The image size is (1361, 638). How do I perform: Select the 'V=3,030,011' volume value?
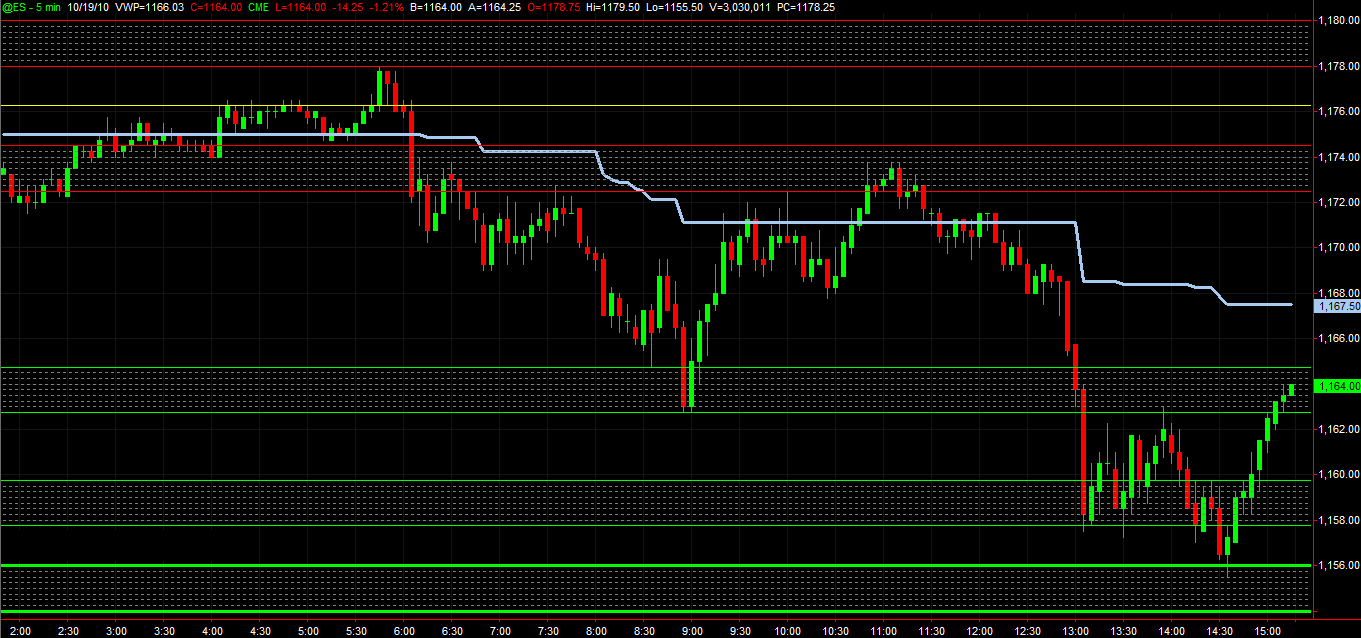tap(738, 7)
